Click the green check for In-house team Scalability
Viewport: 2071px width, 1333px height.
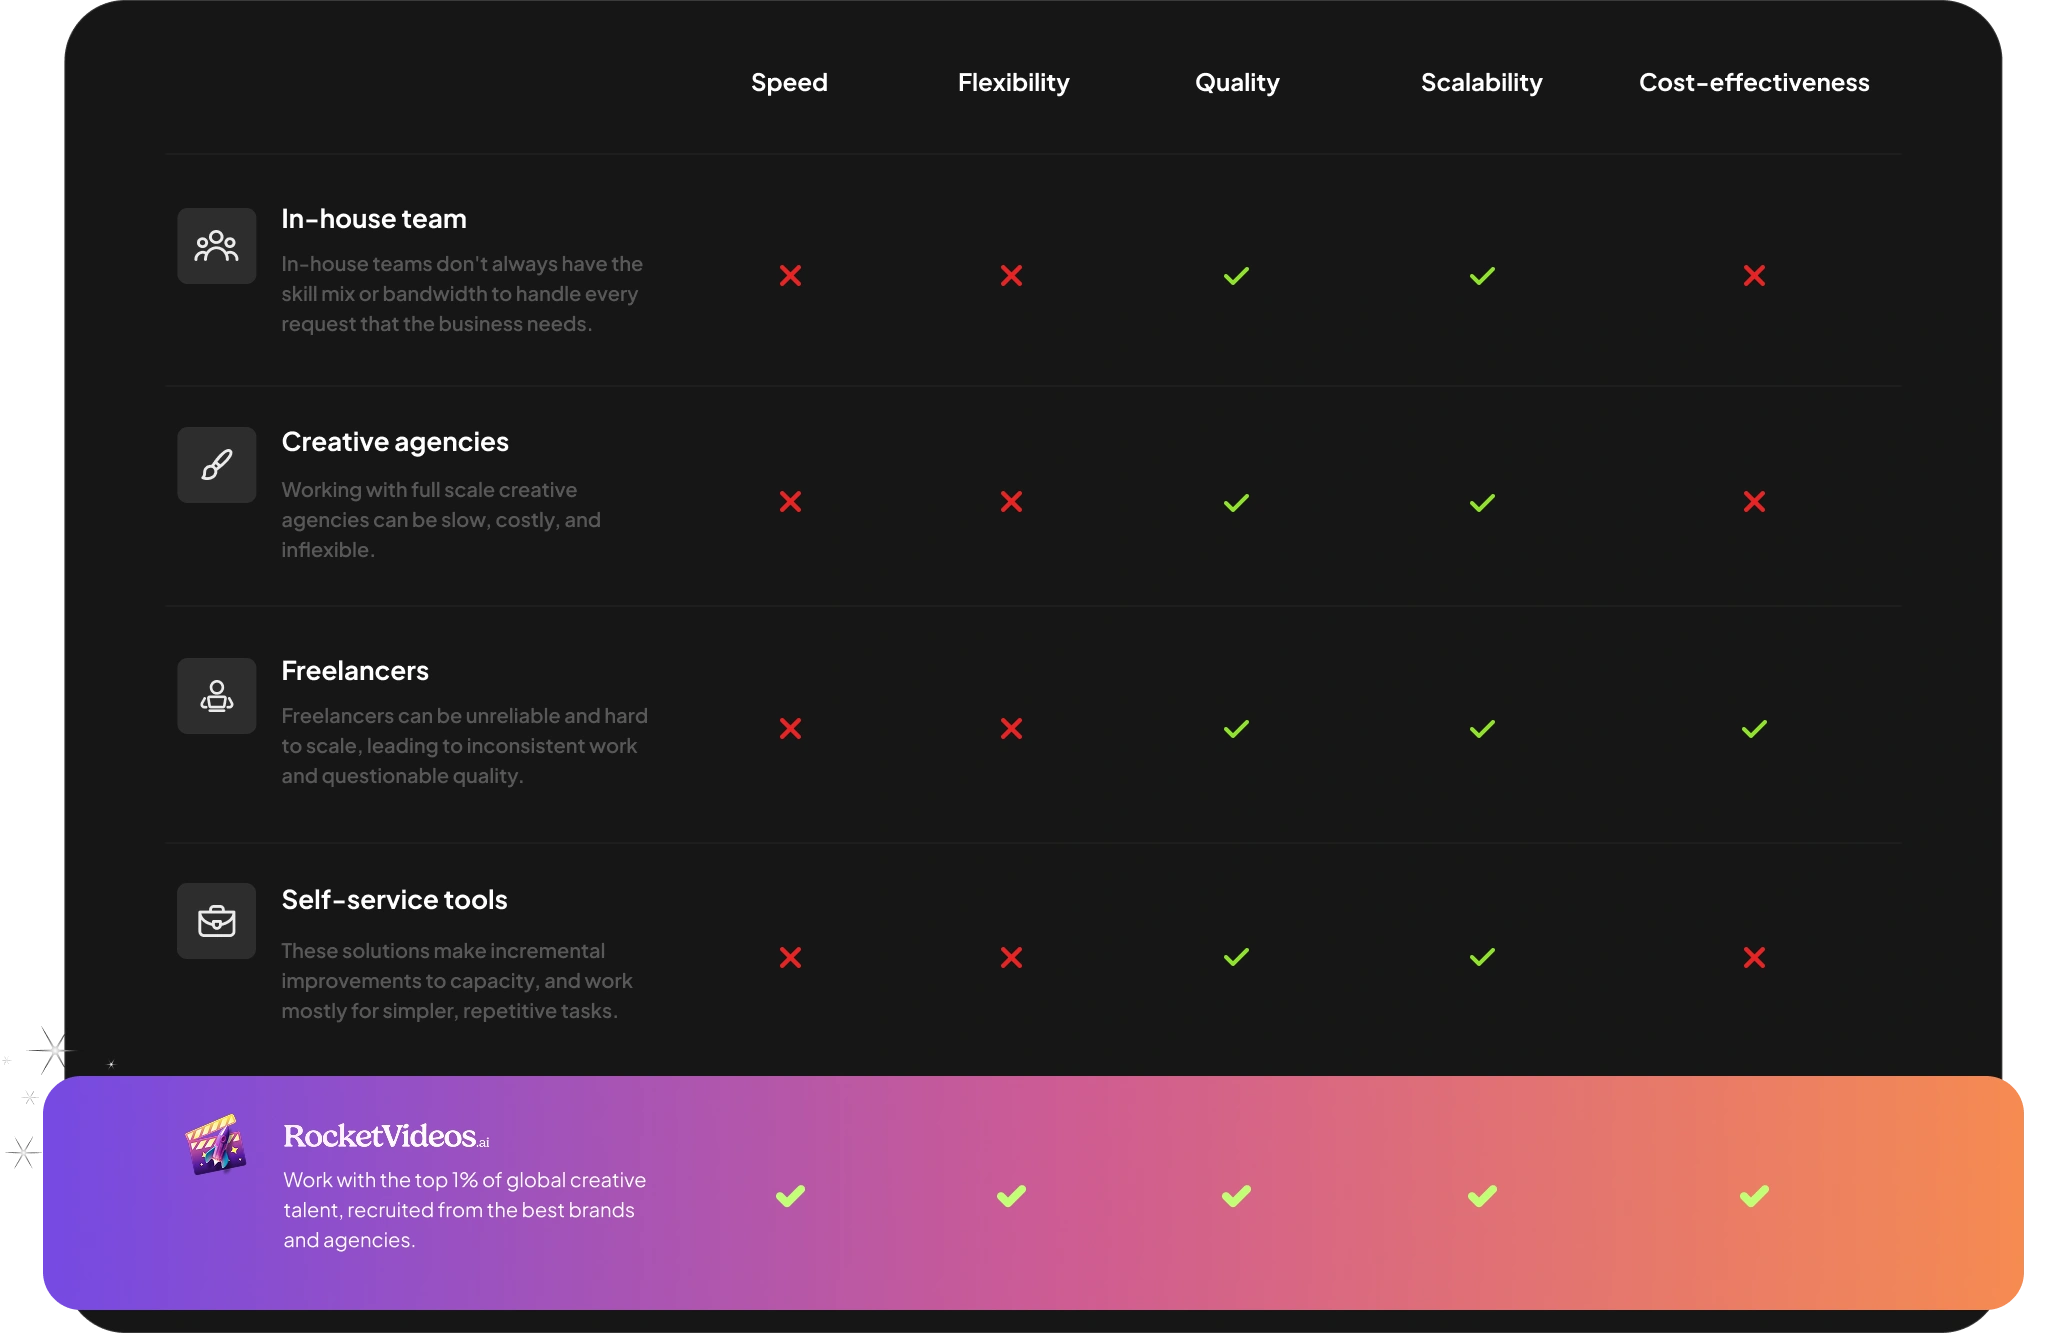pos(1482,276)
